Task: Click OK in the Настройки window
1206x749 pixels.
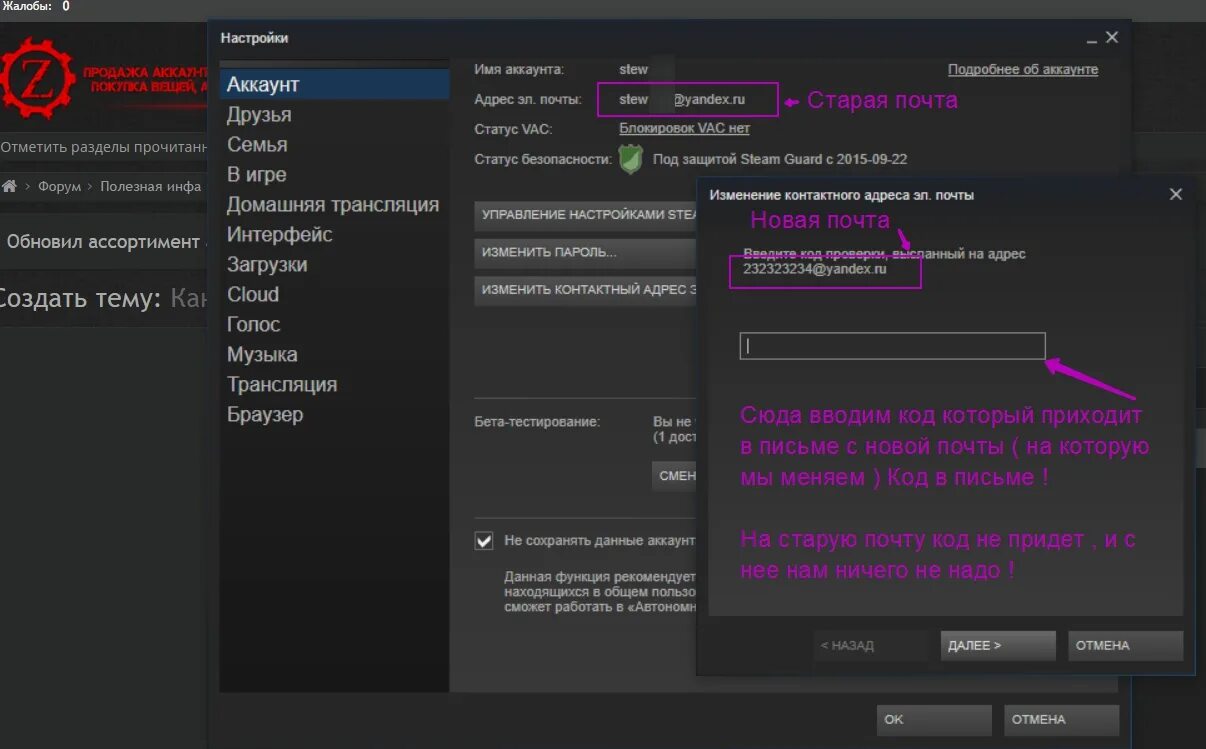Action: (934, 720)
